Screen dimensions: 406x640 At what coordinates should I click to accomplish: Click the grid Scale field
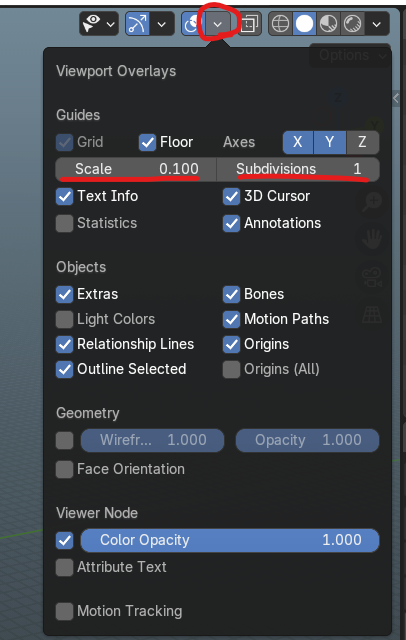point(136,169)
